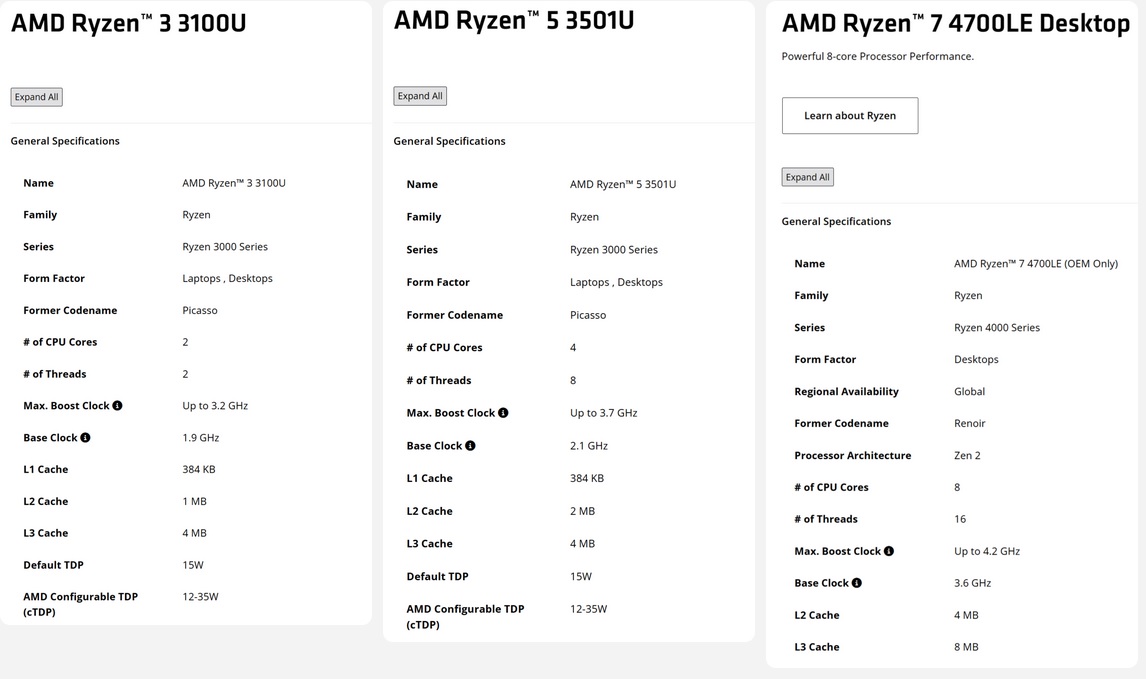Select the '2.1 GHz' base clock value

click(x=589, y=446)
